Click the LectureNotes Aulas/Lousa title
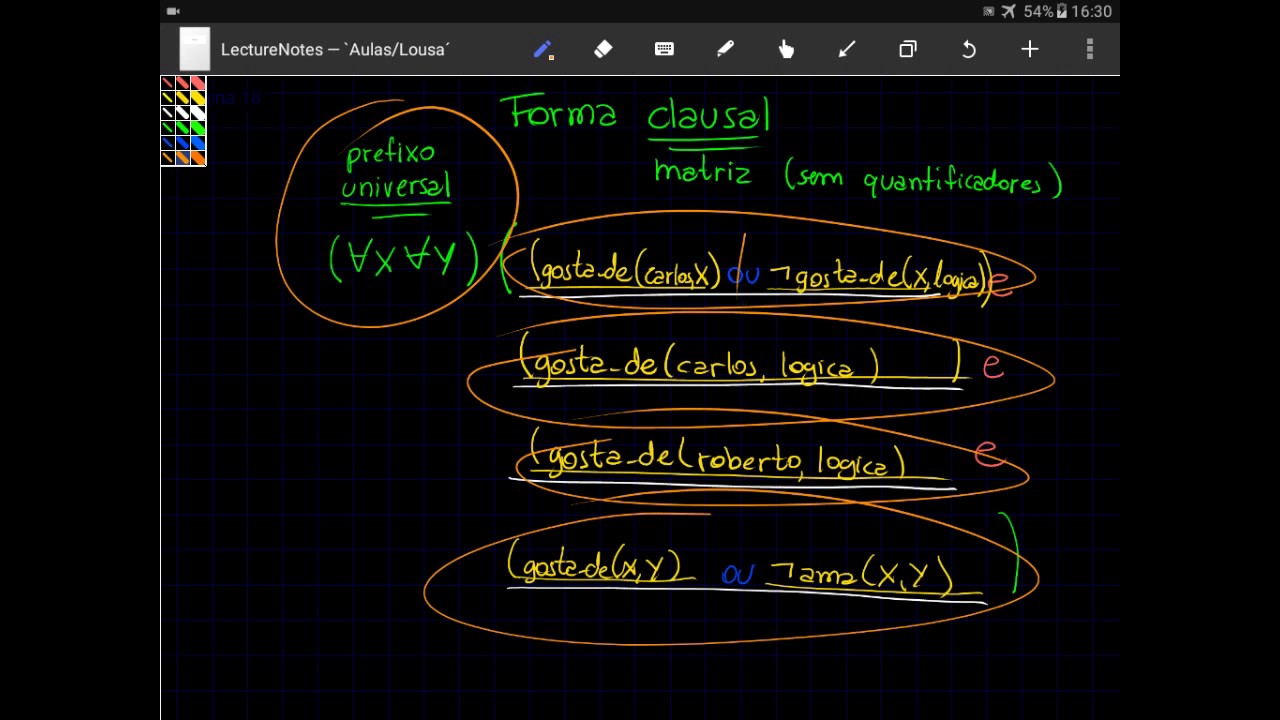Screen dimensions: 1280x720 point(335,49)
